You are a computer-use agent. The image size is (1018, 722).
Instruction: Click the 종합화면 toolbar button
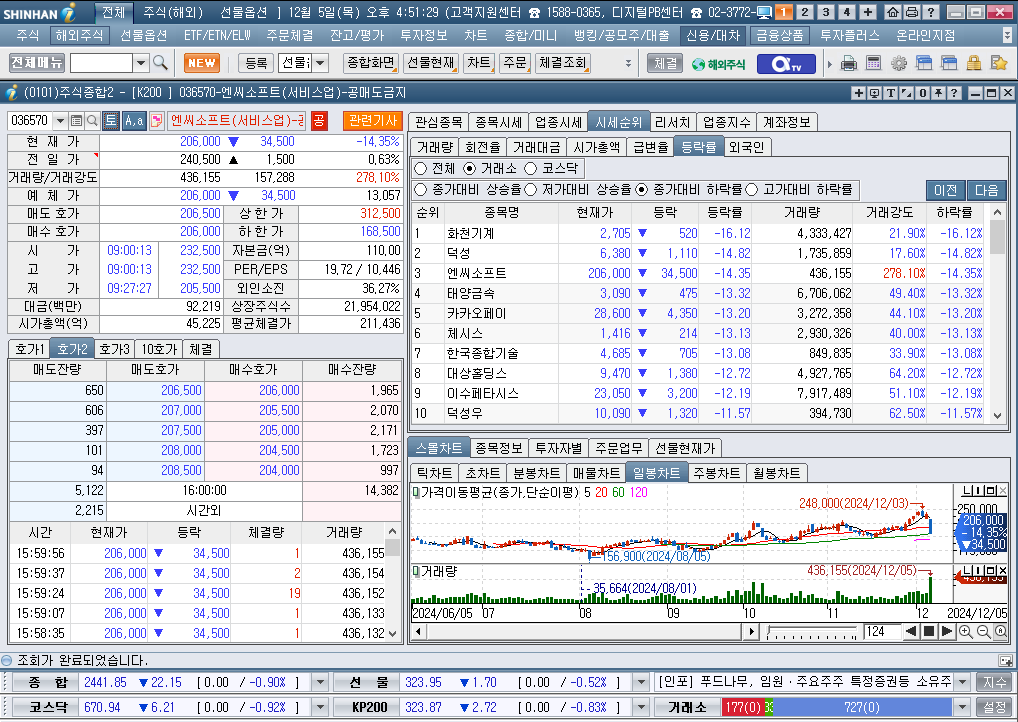371,63
